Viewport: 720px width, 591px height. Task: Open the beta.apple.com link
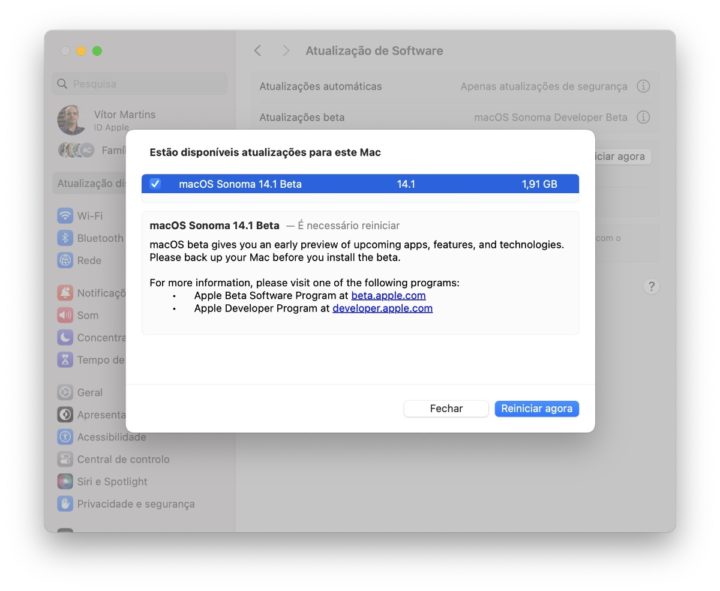tap(388, 295)
